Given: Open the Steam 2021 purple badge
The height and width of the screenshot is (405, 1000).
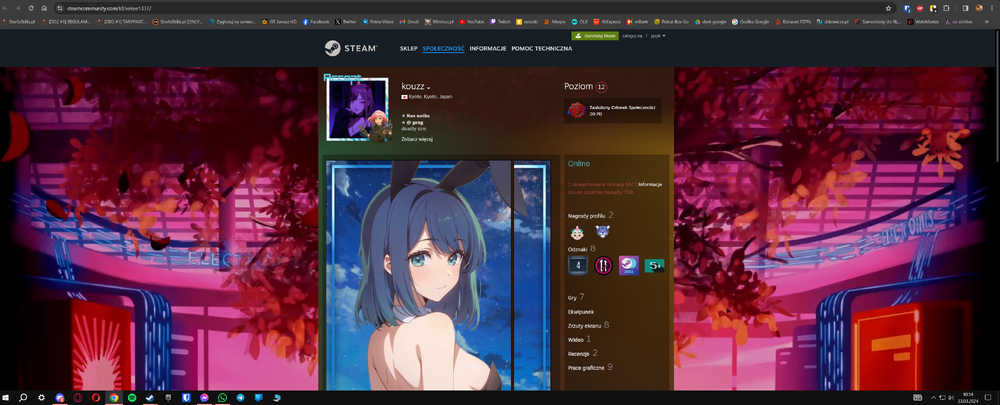Looking at the screenshot, I should coord(629,265).
